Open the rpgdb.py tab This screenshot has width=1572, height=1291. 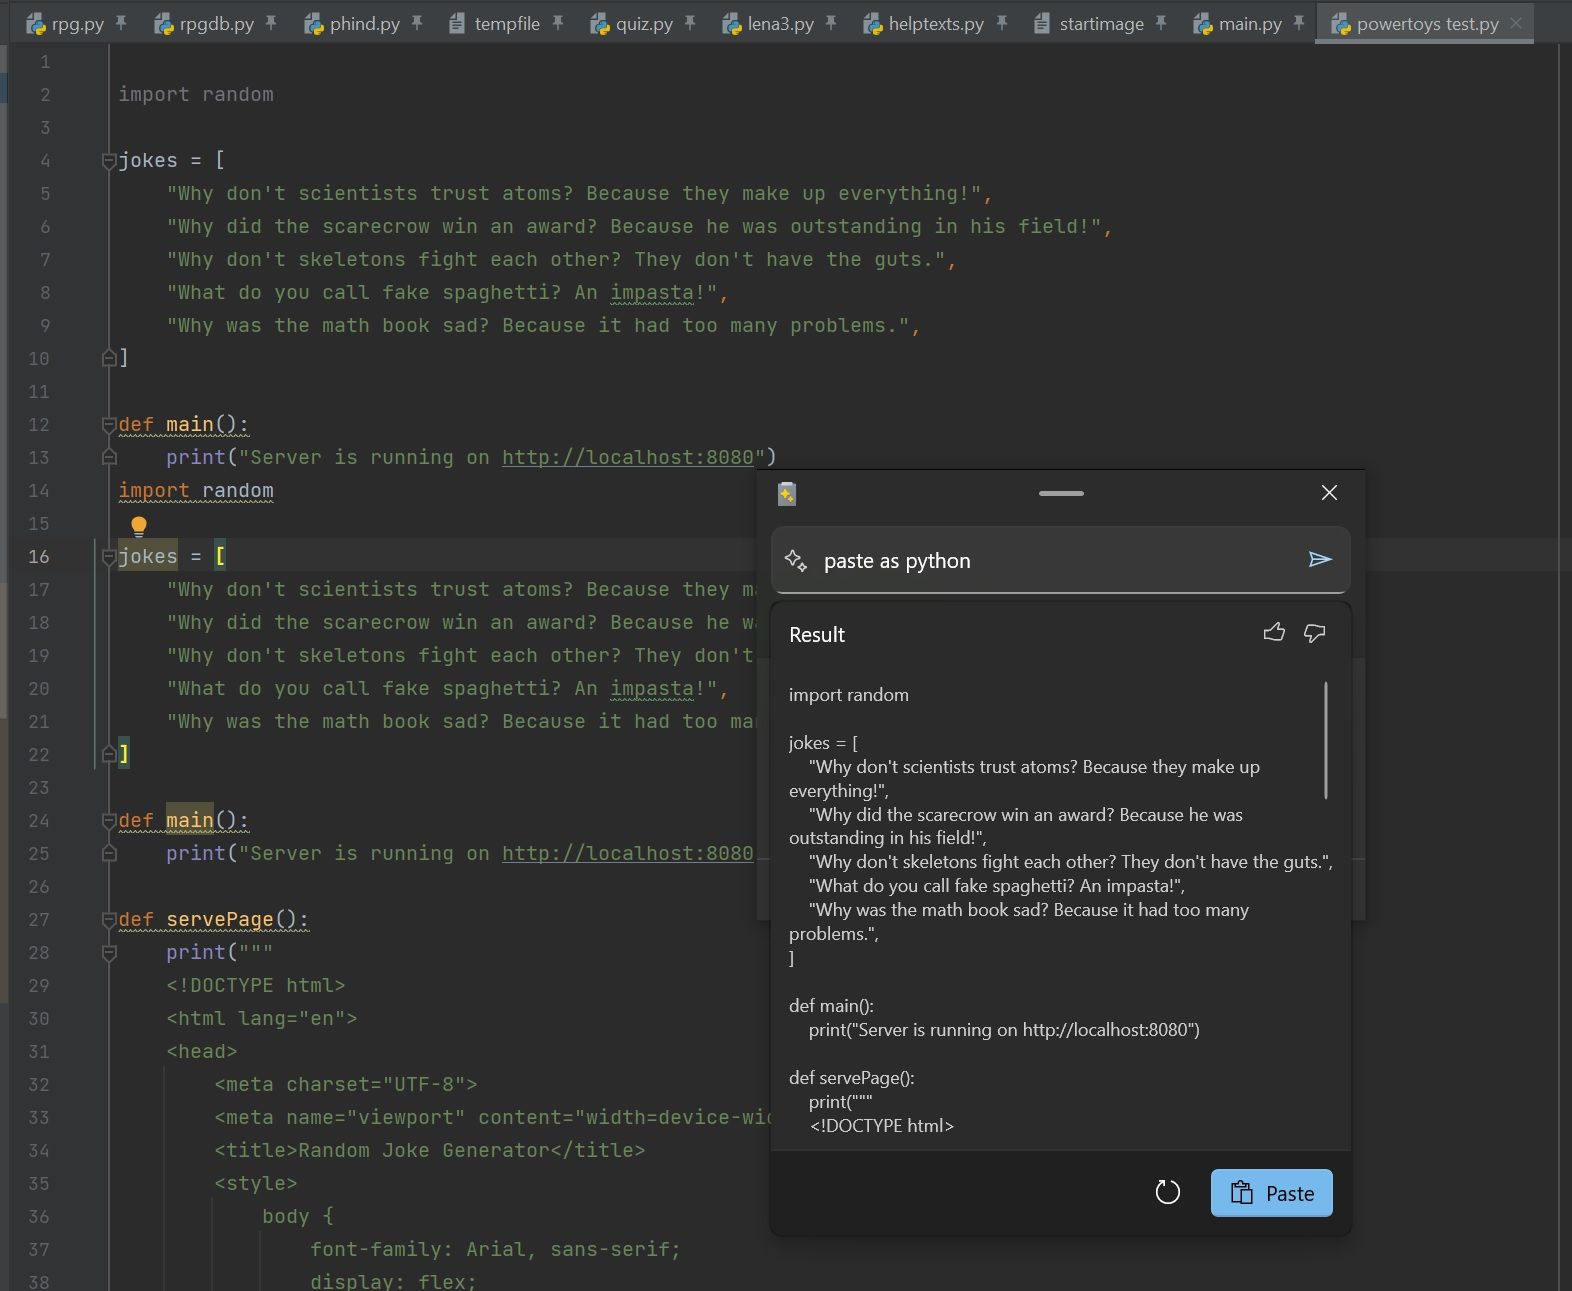[x=216, y=24]
